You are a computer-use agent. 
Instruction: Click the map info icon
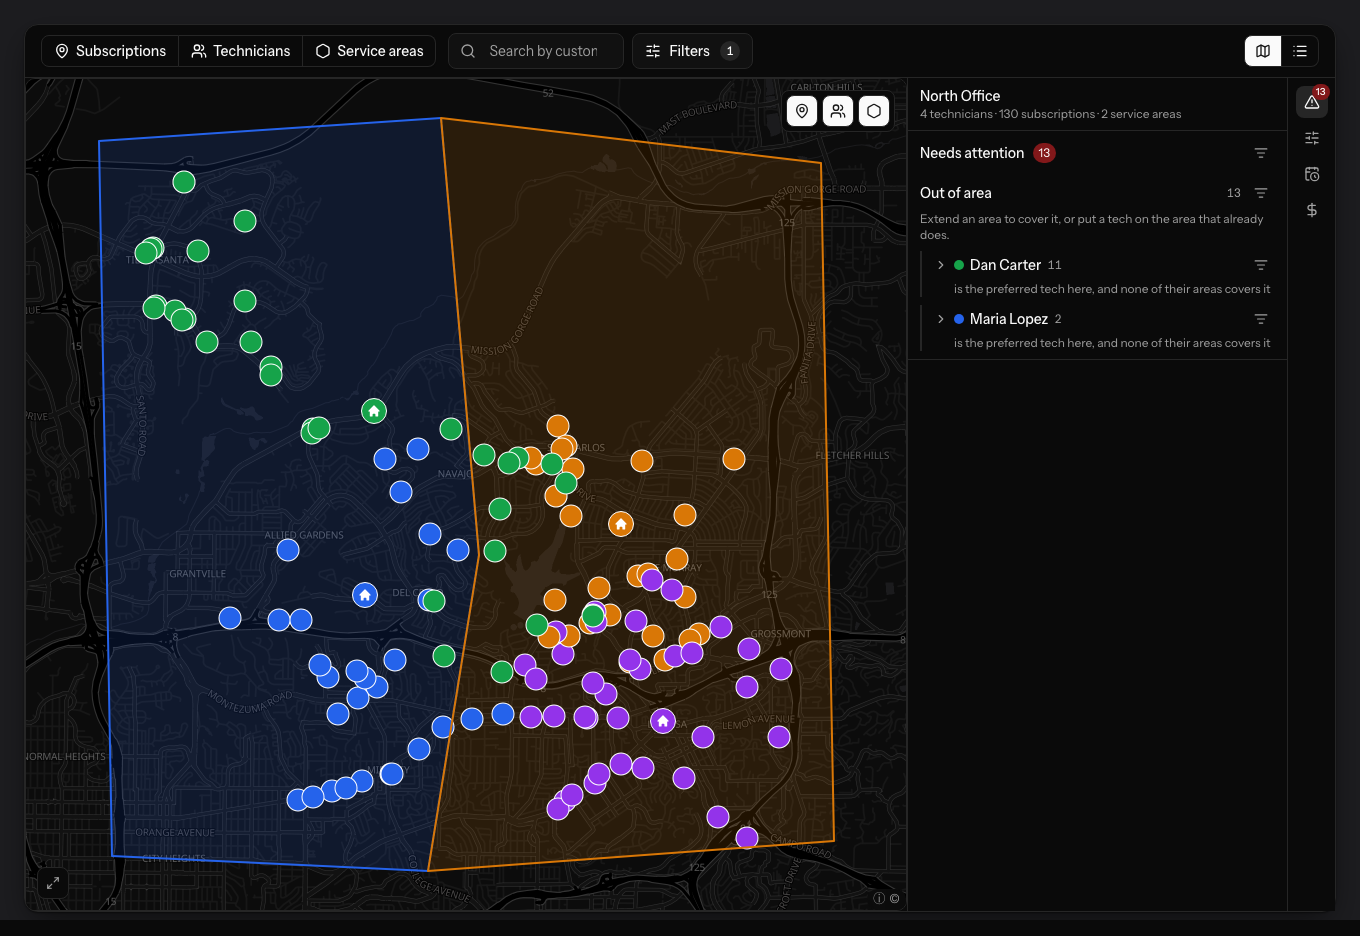[879, 898]
